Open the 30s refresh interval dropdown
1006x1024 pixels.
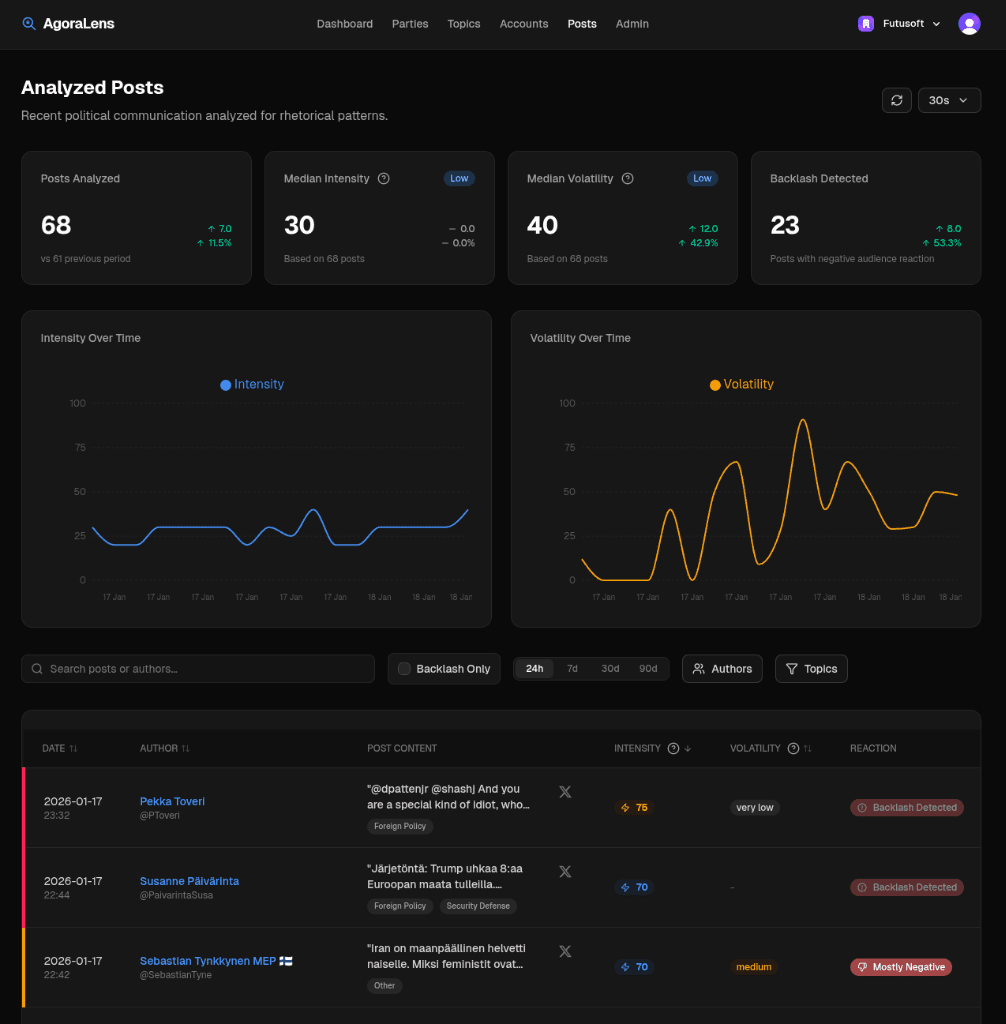pos(948,100)
